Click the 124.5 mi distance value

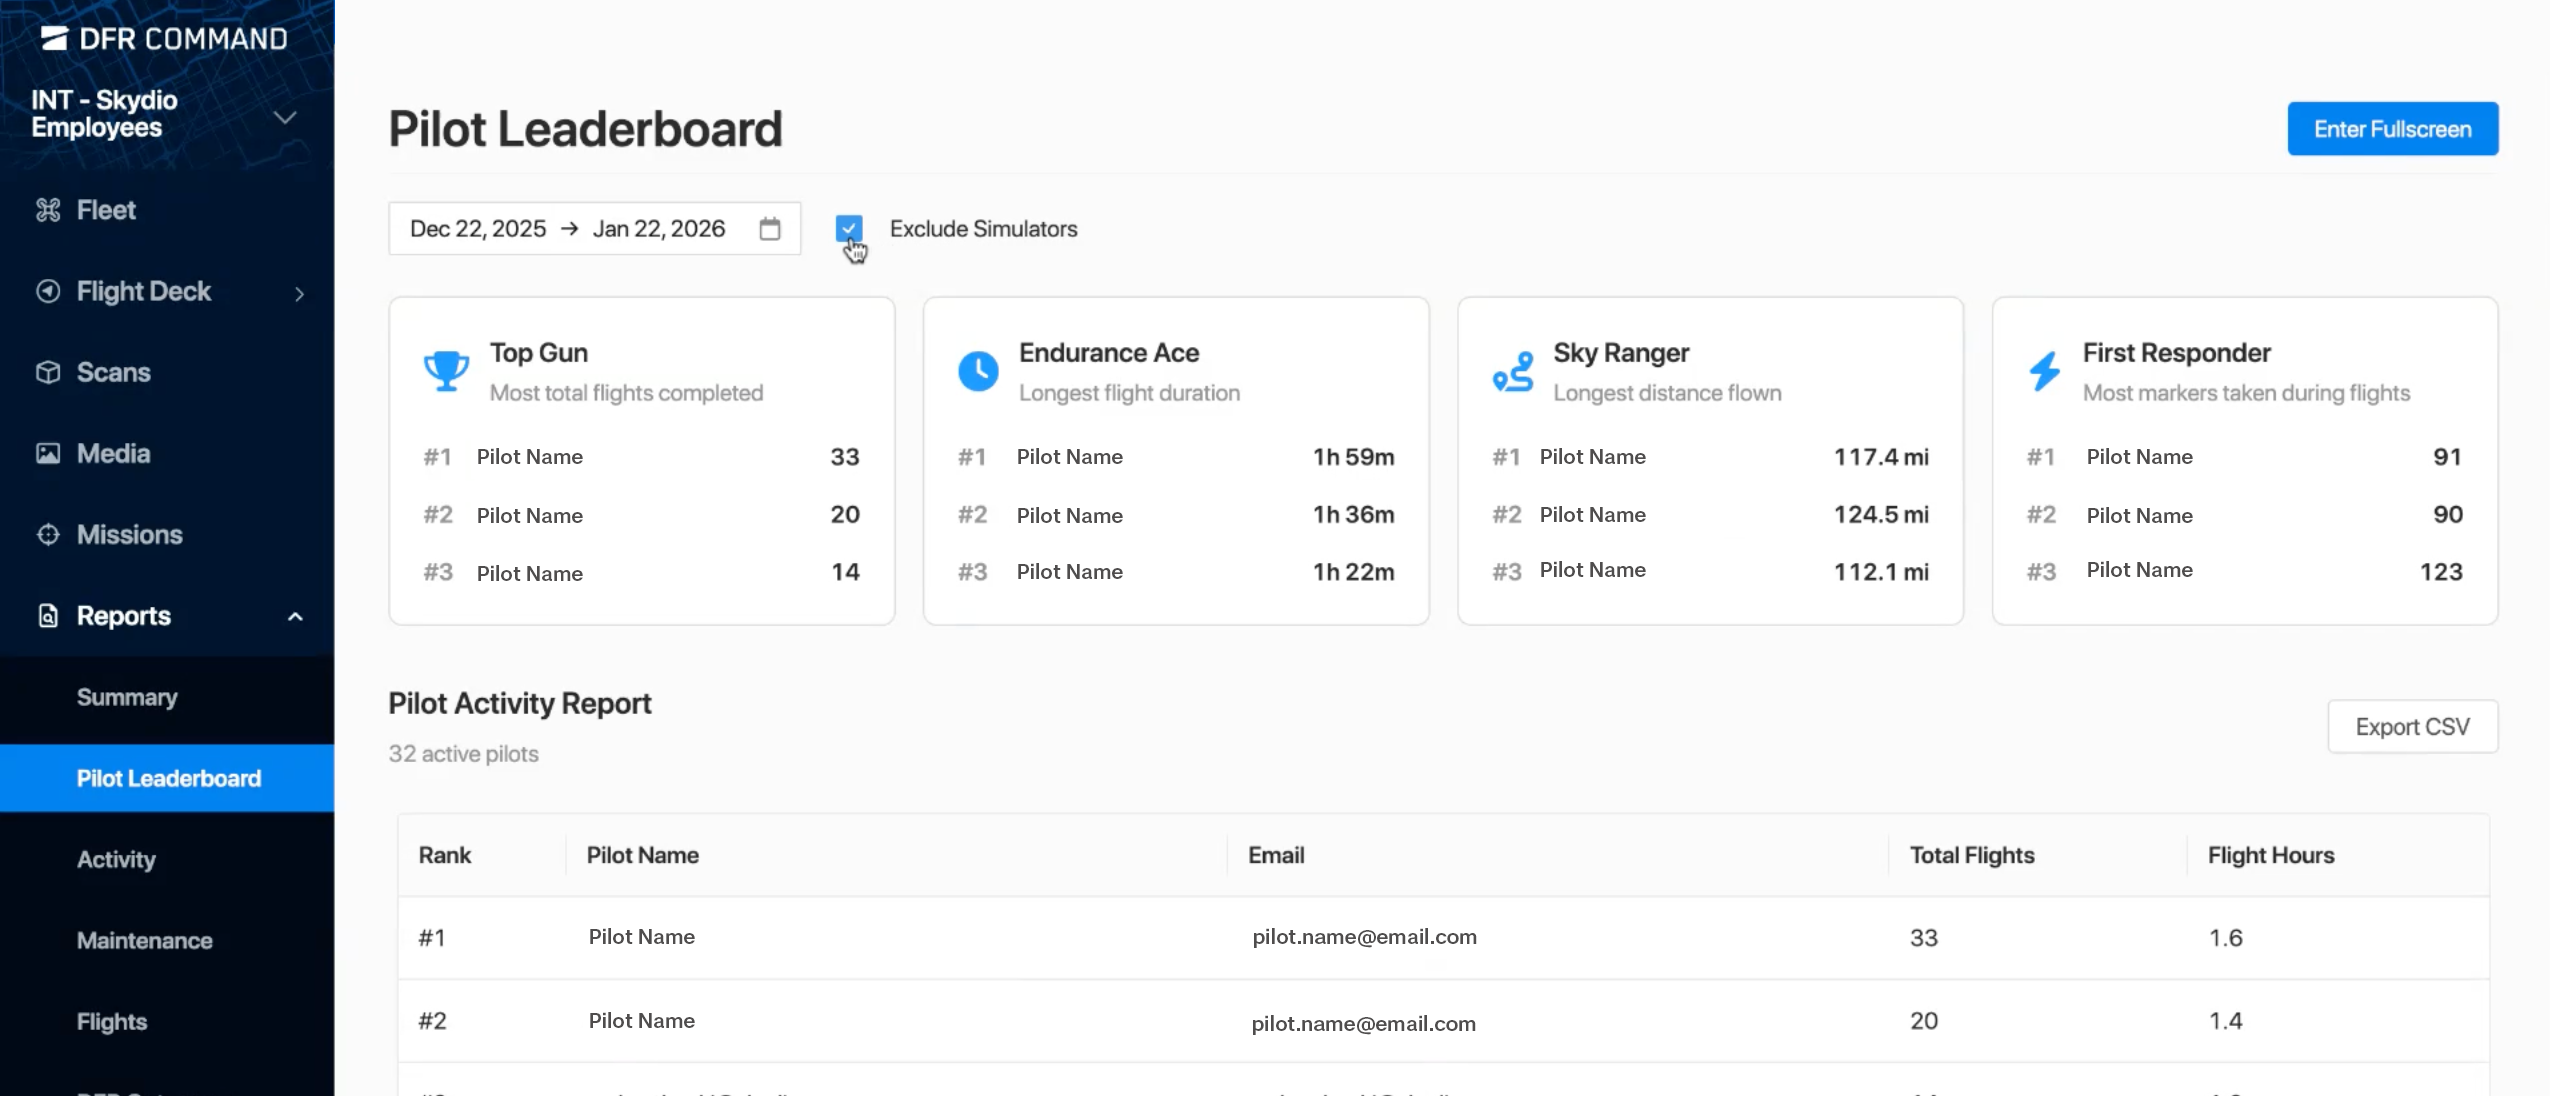[x=1881, y=514]
